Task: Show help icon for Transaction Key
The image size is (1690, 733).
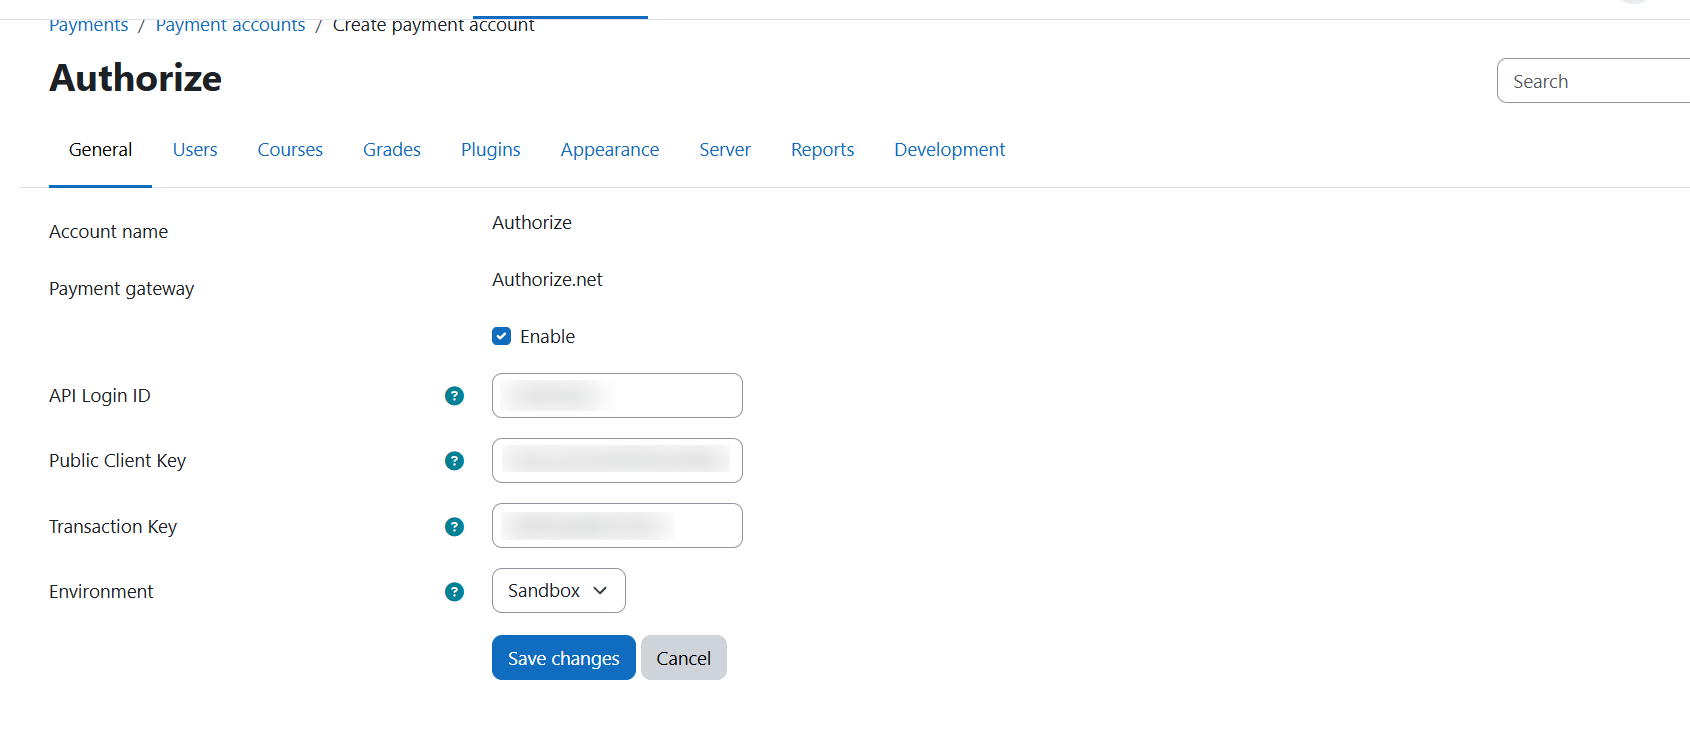Action: pyautogui.click(x=454, y=527)
